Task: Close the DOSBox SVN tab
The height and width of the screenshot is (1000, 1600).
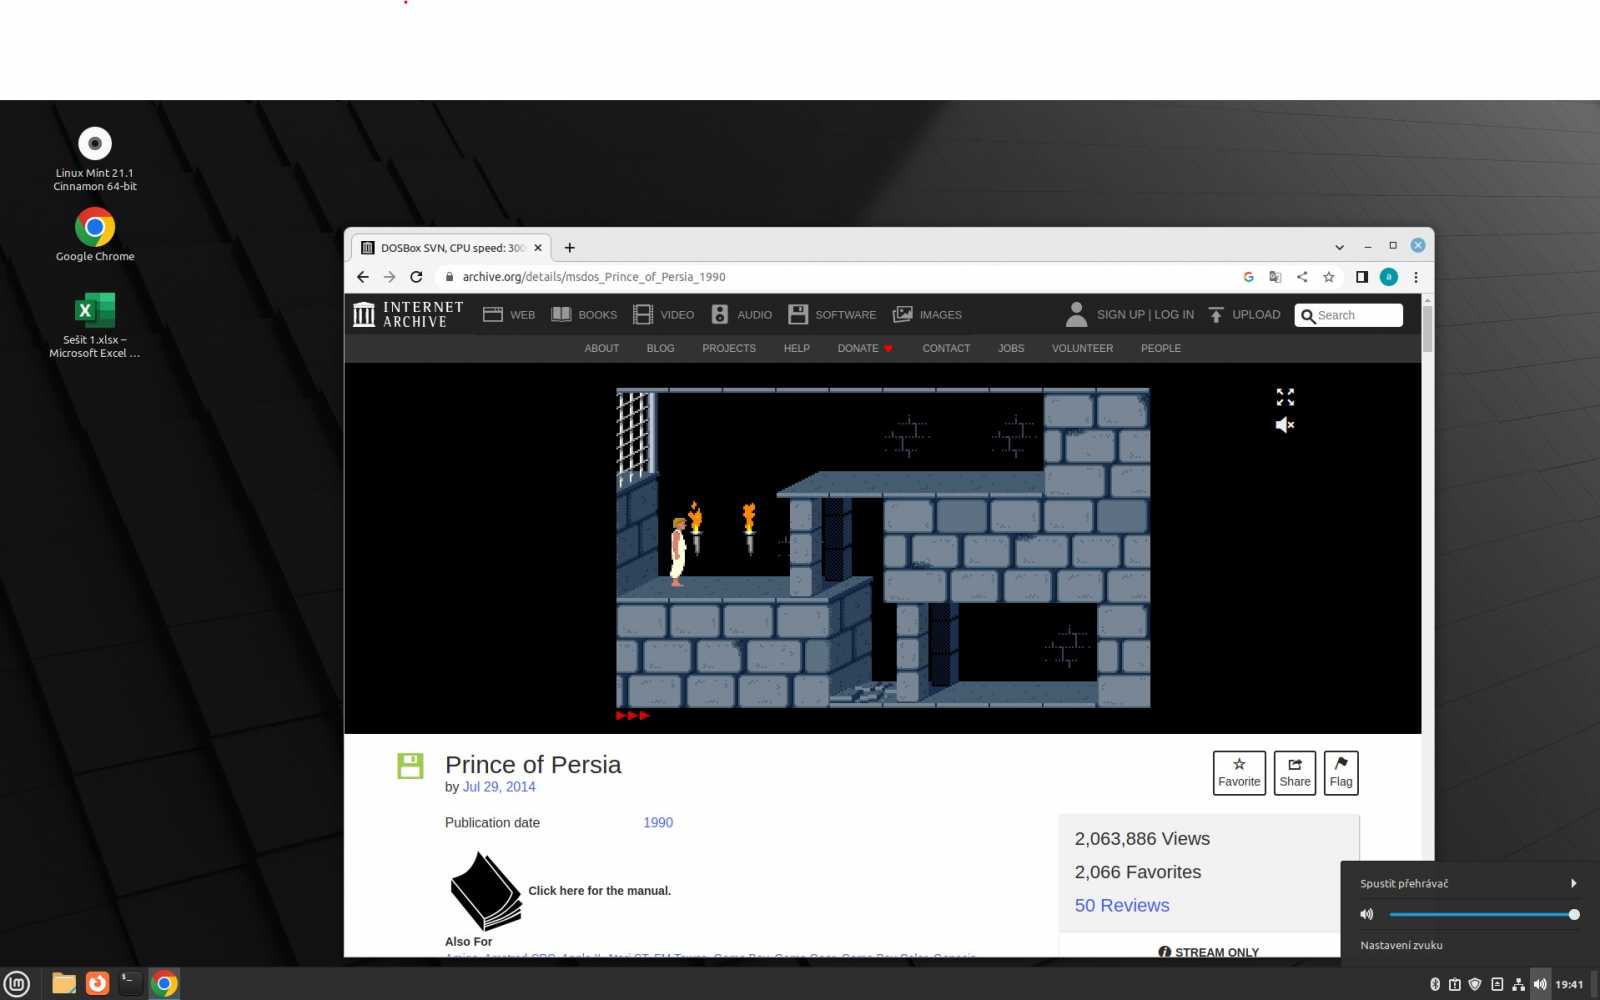Action: (x=538, y=248)
